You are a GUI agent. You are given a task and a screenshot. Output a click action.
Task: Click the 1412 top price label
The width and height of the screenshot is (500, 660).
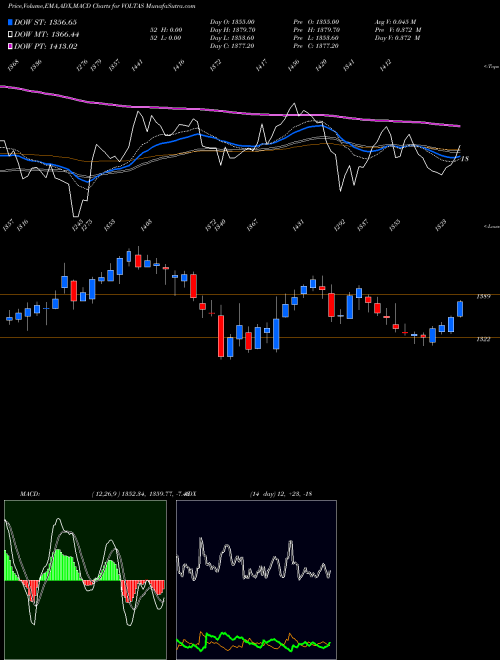[386, 65]
